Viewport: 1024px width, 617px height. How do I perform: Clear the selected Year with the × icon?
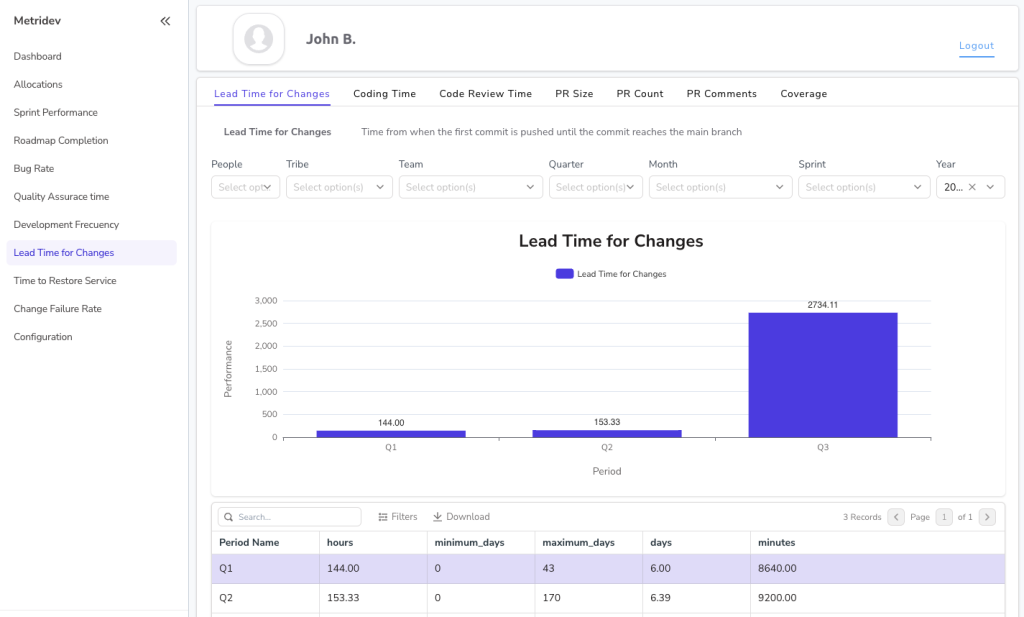(x=974, y=186)
